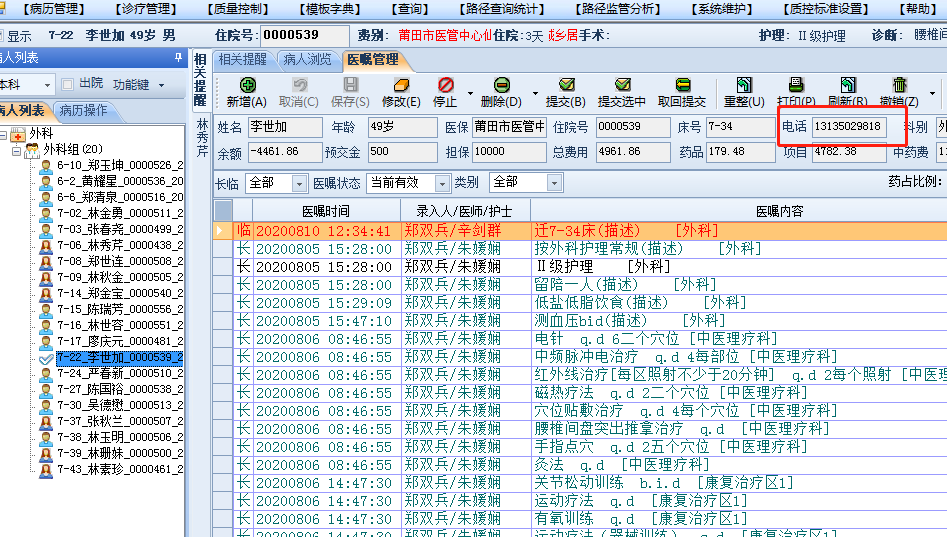947x537 pixels.
Task: Open the 功能键 dropdown menu
Action: click(161, 85)
